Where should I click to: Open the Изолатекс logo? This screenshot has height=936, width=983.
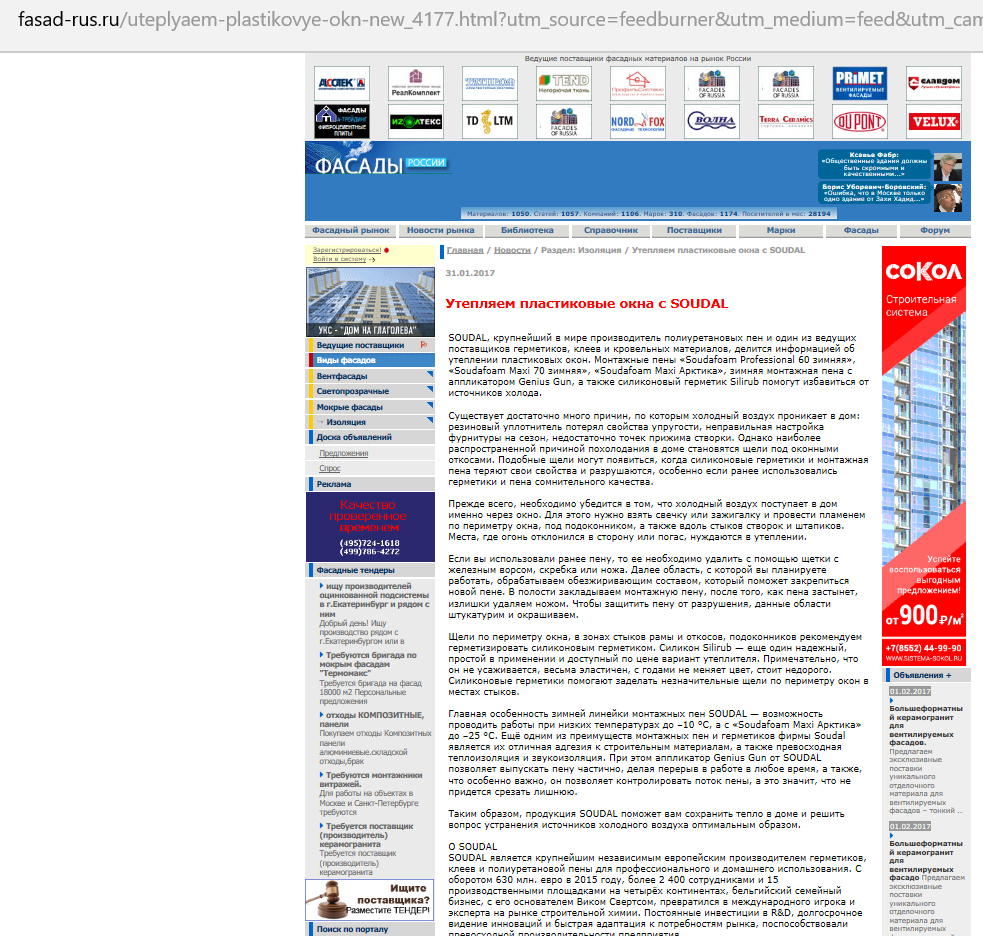416,121
